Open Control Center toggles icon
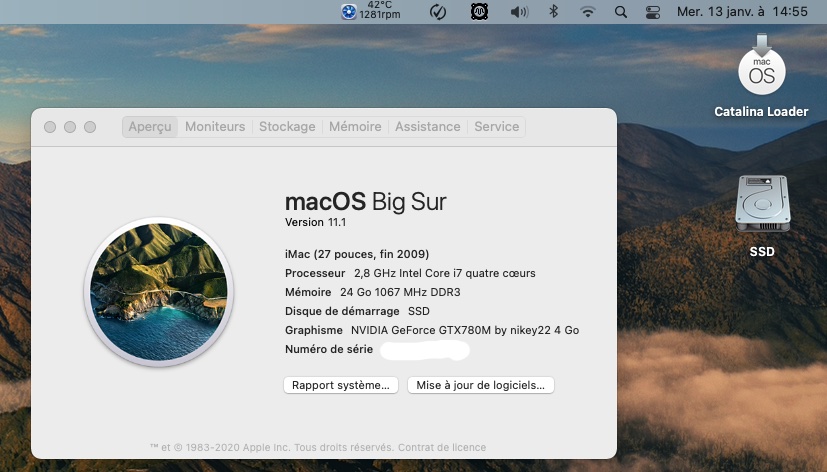The height and width of the screenshot is (472, 827). pyautogui.click(x=653, y=12)
